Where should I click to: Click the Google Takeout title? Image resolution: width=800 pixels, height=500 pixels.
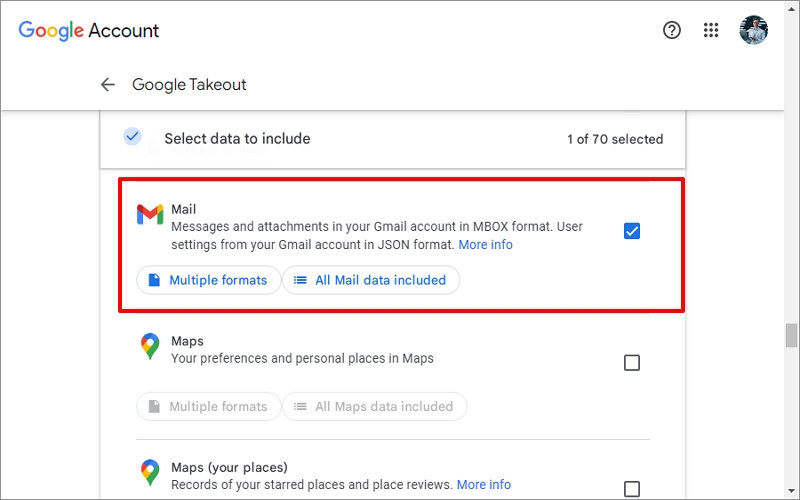pyautogui.click(x=189, y=85)
